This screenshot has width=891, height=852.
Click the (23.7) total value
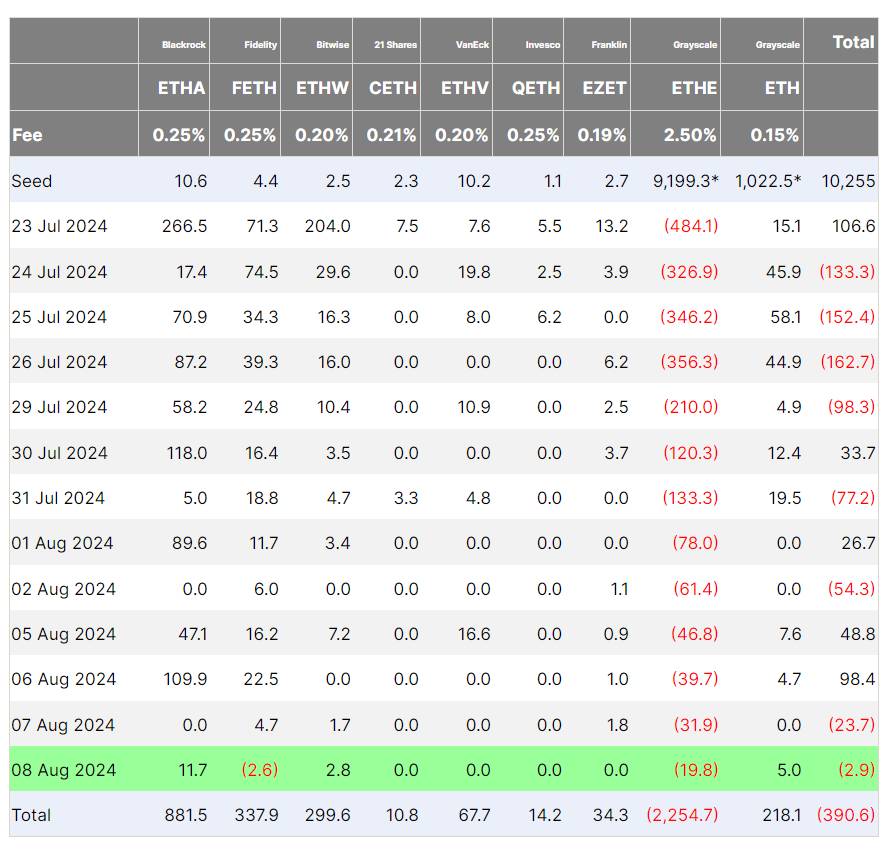852,725
